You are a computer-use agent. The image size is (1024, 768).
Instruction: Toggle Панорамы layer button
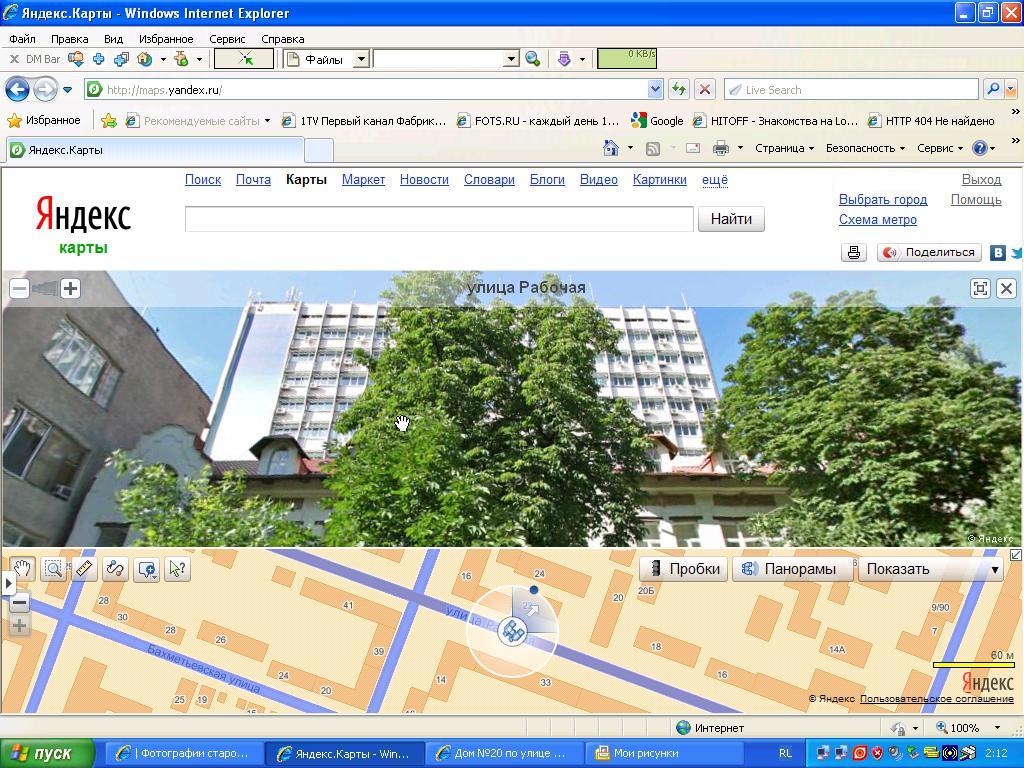(793, 569)
